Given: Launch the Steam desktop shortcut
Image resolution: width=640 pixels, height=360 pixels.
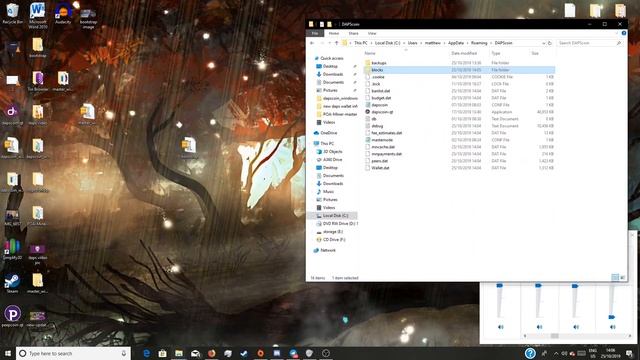Looking at the screenshot, I should 12,282.
